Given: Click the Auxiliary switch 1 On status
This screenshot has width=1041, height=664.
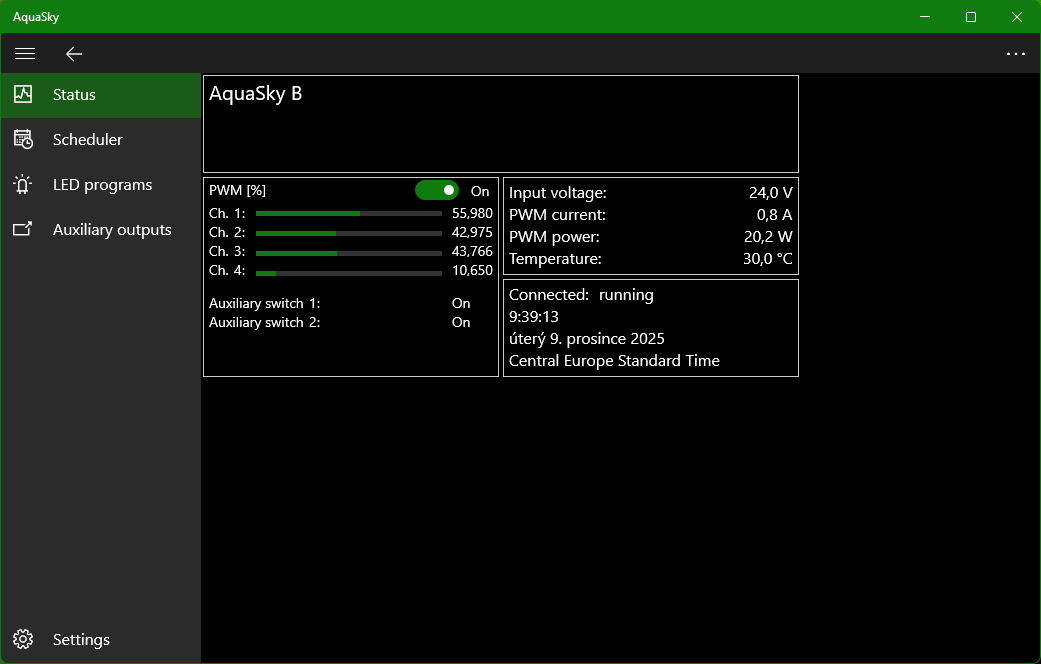Looking at the screenshot, I should tap(461, 303).
